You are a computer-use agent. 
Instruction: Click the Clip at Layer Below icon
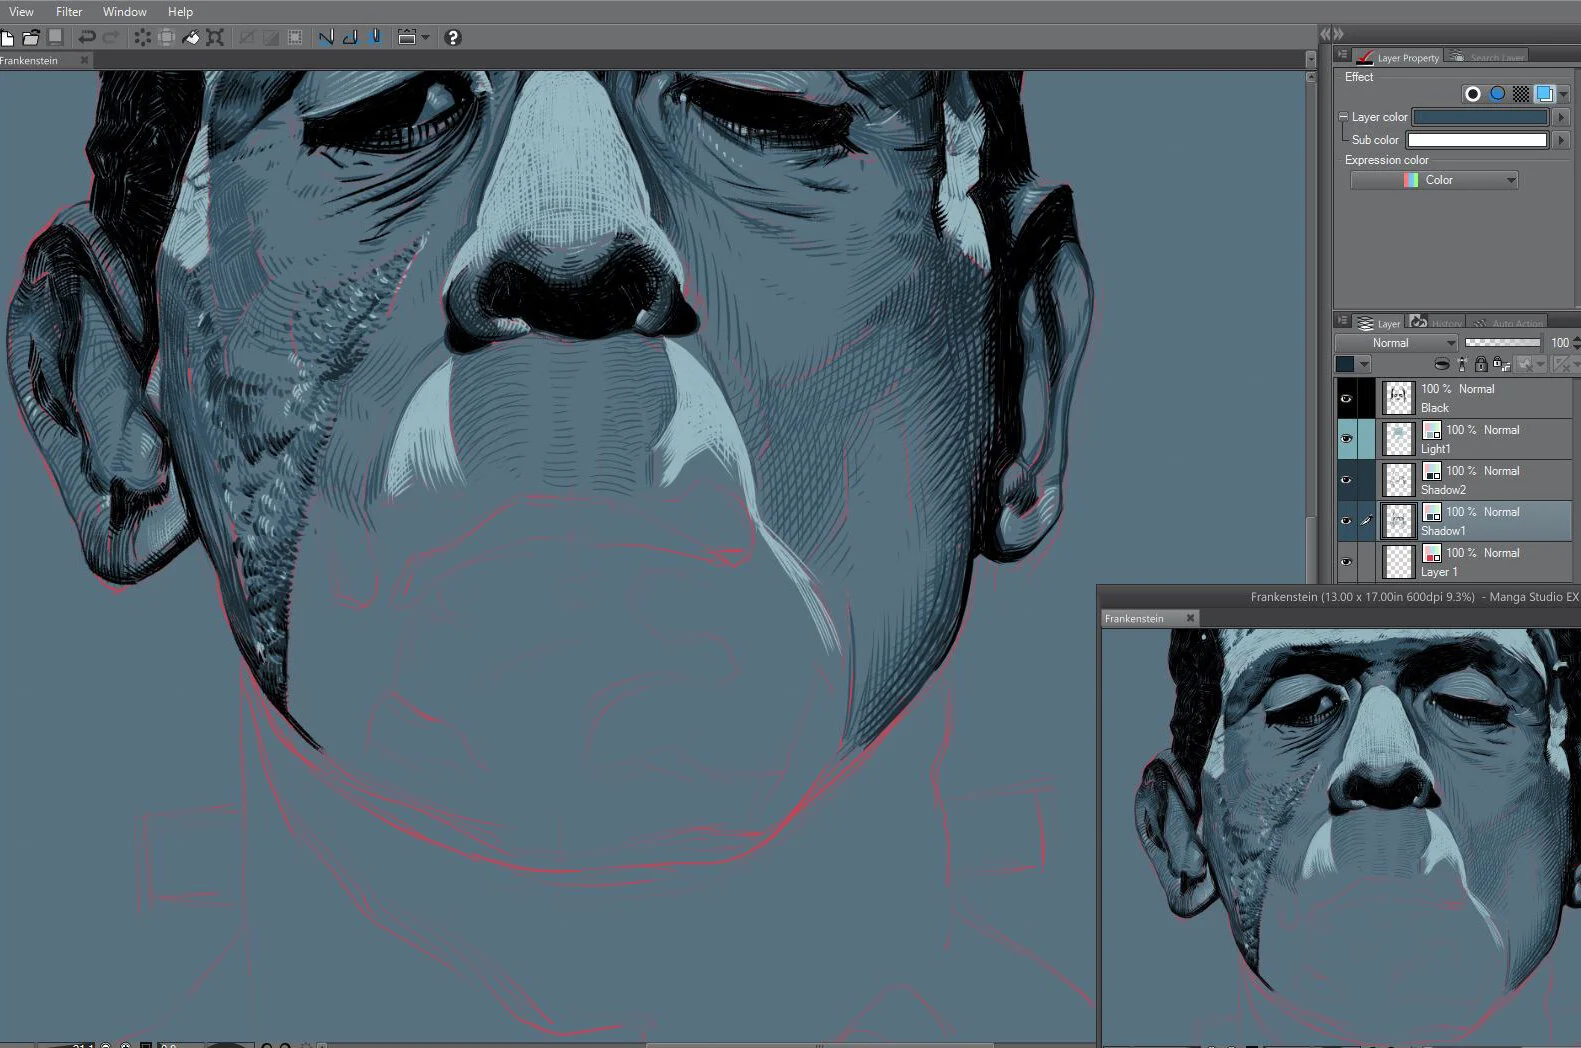(x=1441, y=364)
